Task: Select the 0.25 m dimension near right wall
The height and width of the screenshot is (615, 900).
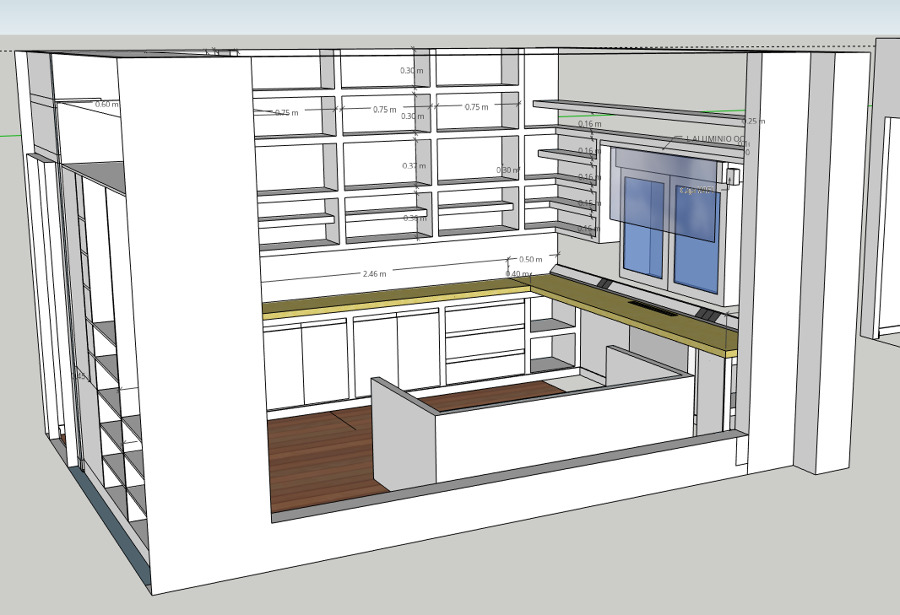Action: (x=754, y=121)
